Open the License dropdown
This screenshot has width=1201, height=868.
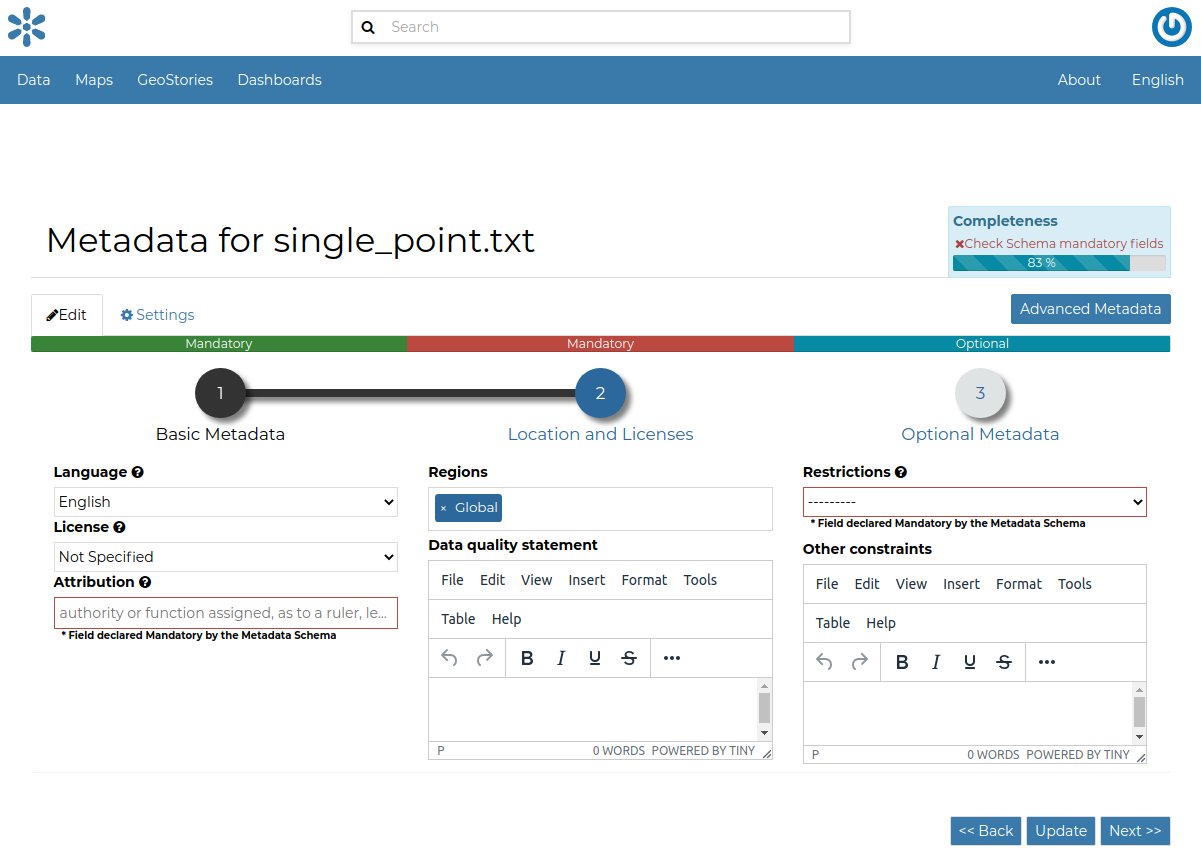225,557
